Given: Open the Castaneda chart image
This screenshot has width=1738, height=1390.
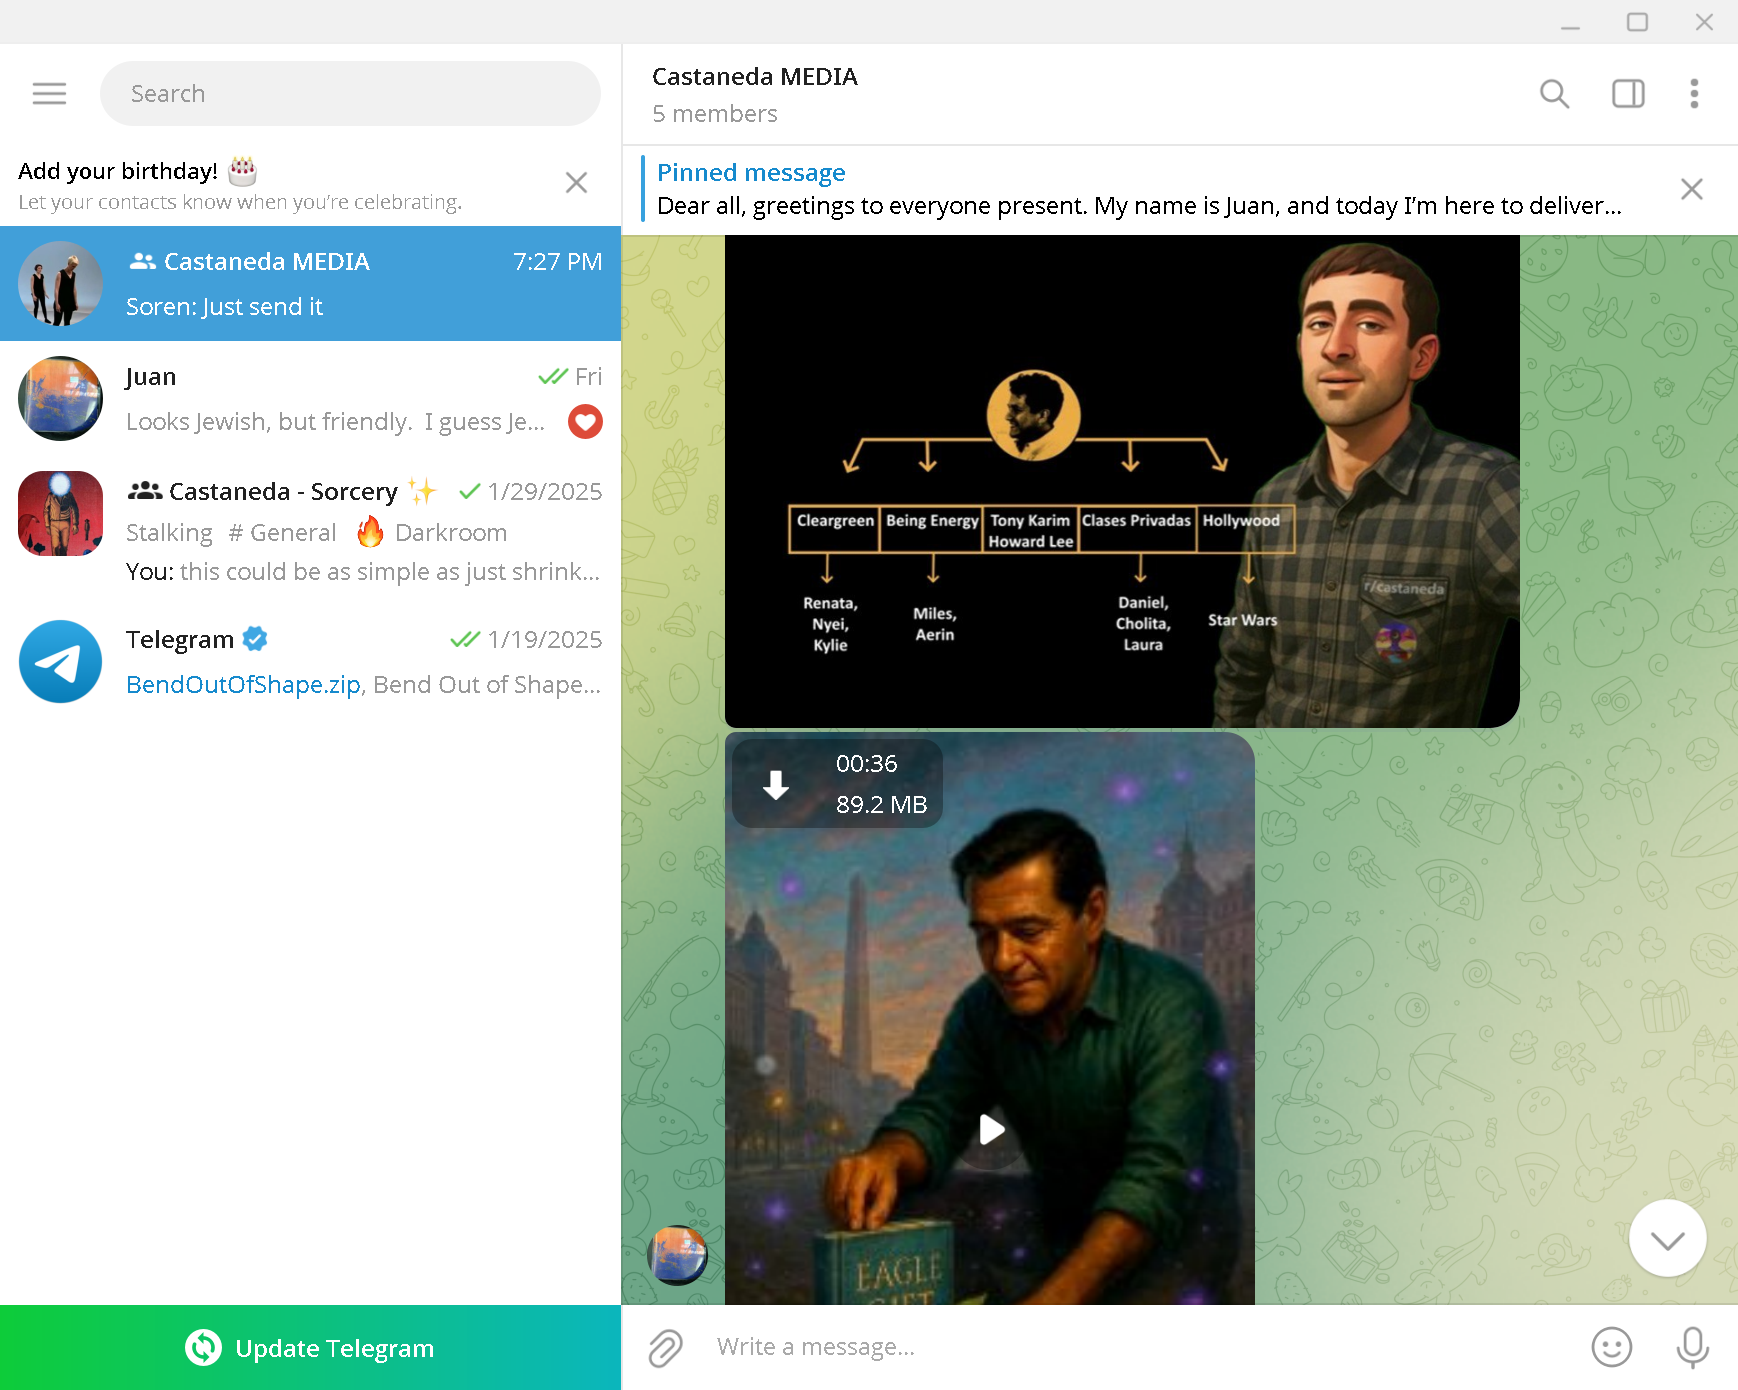Looking at the screenshot, I should click(1121, 481).
